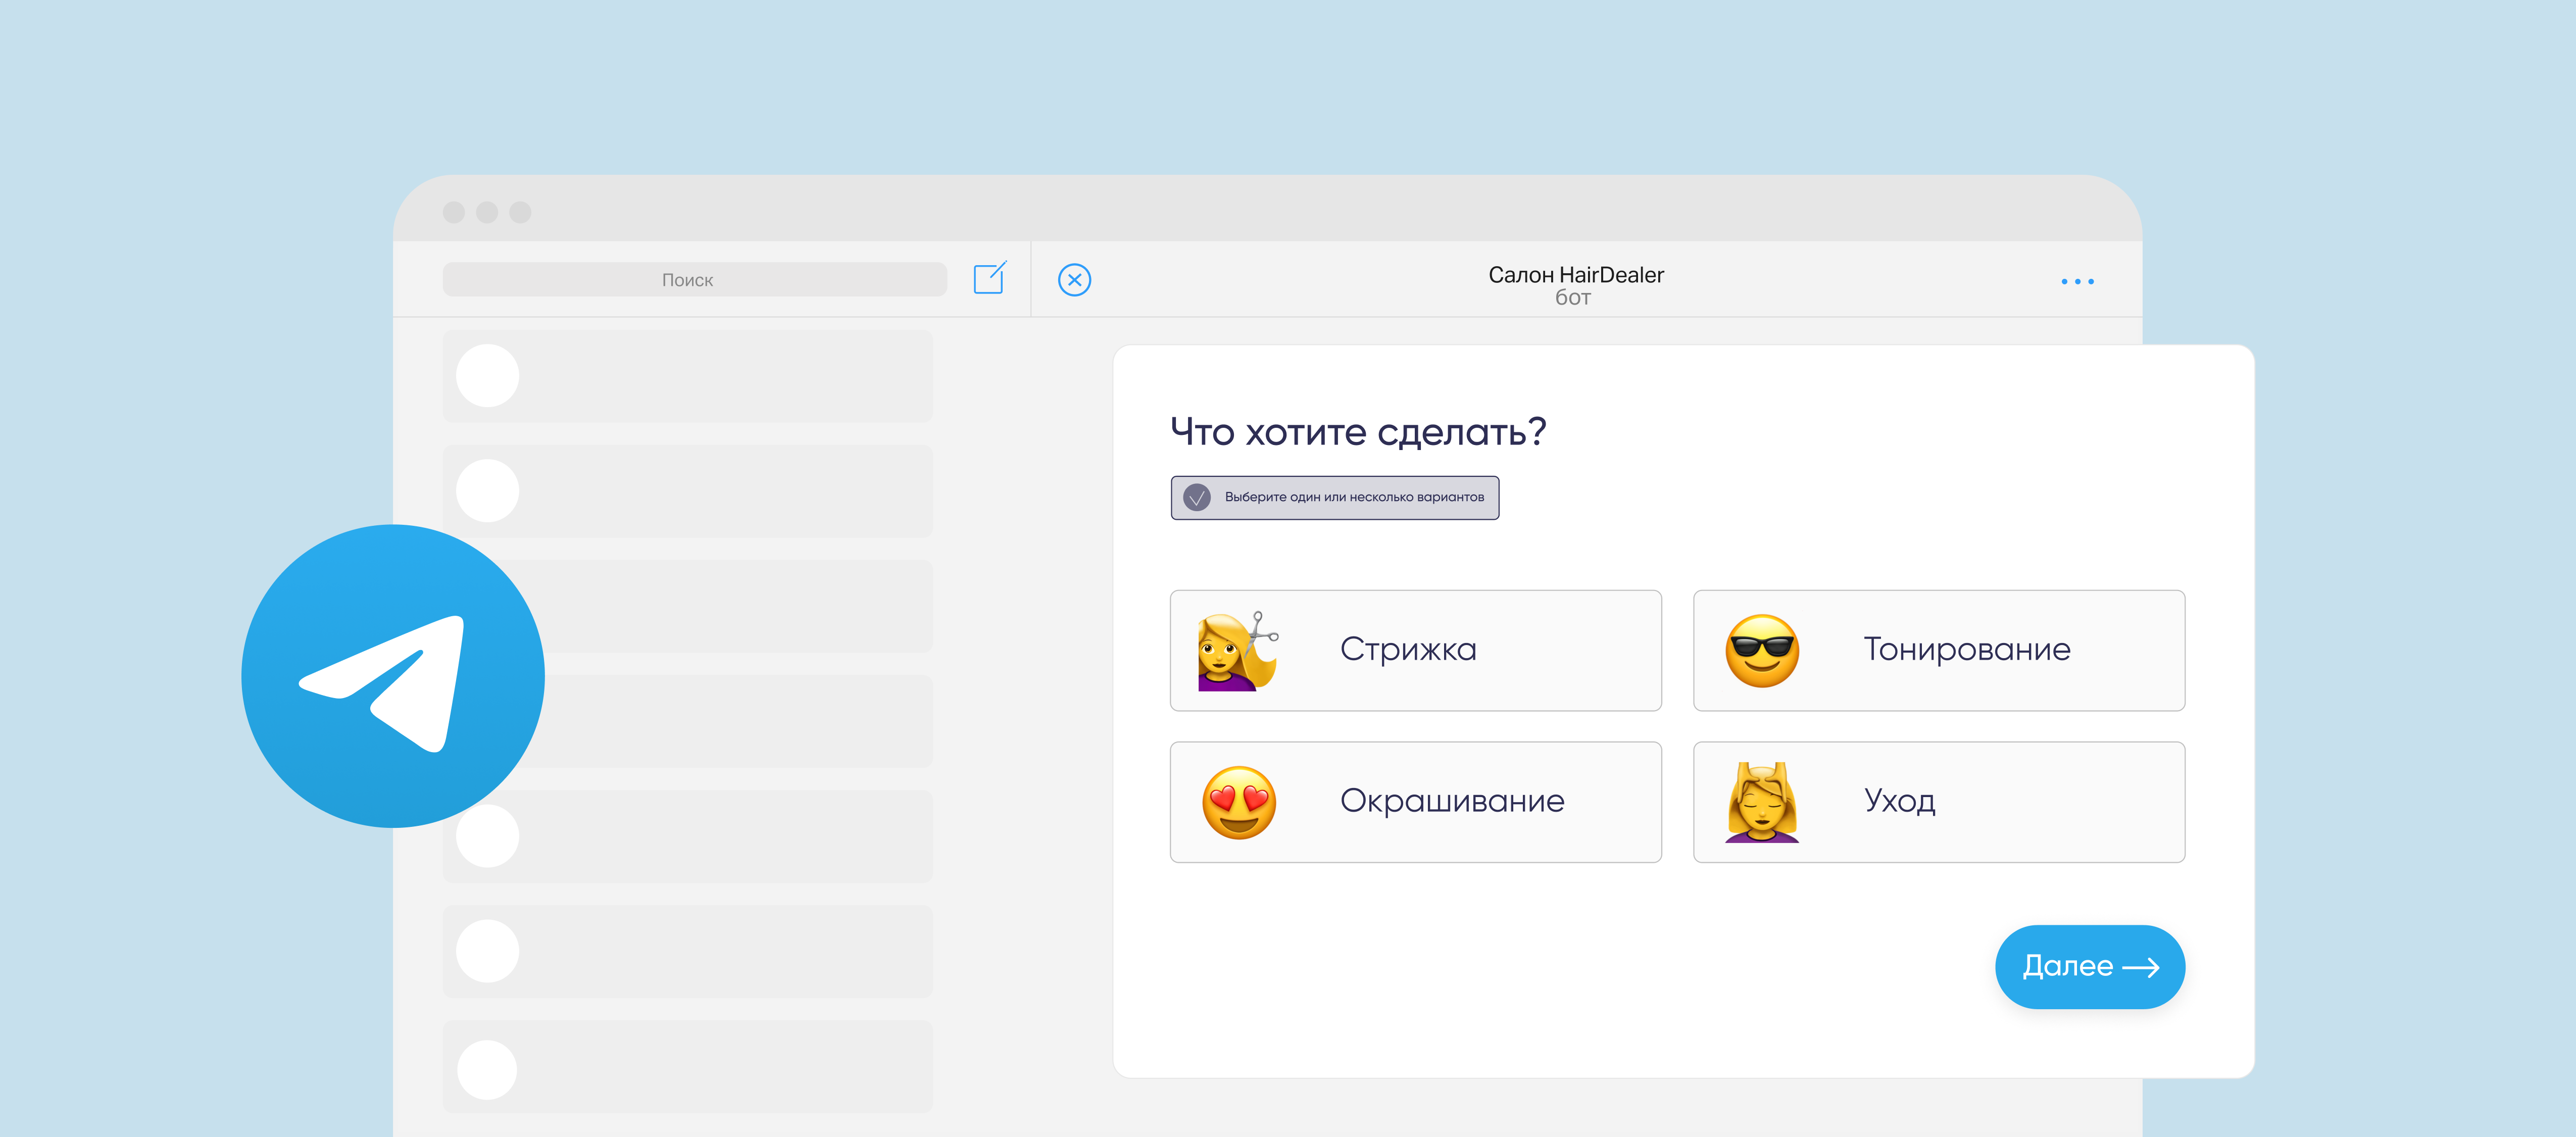Click the compose new message icon
The image size is (2576, 1137).
(989, 278)
